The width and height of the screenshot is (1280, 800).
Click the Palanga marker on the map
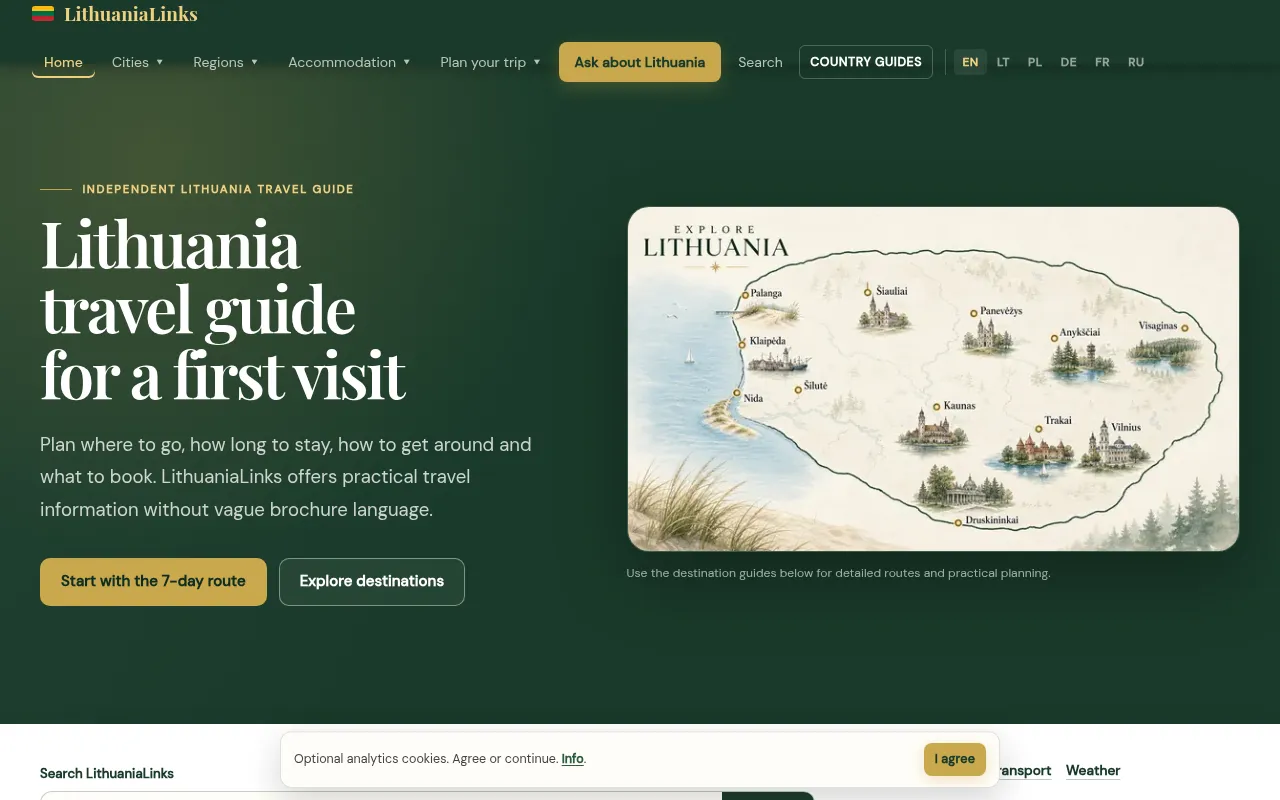point(745,295)
